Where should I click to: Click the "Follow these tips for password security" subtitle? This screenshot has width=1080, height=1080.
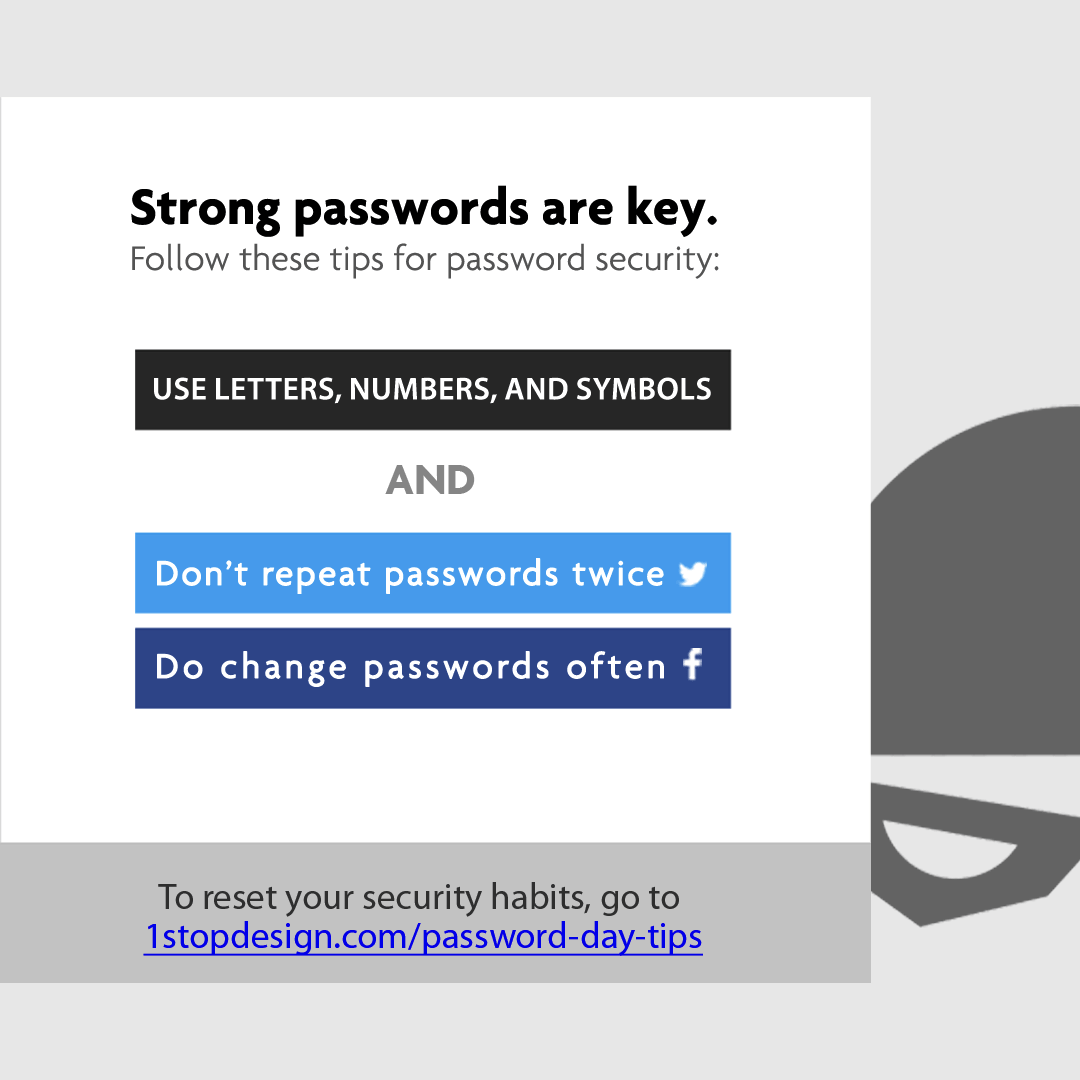(424, 260)
